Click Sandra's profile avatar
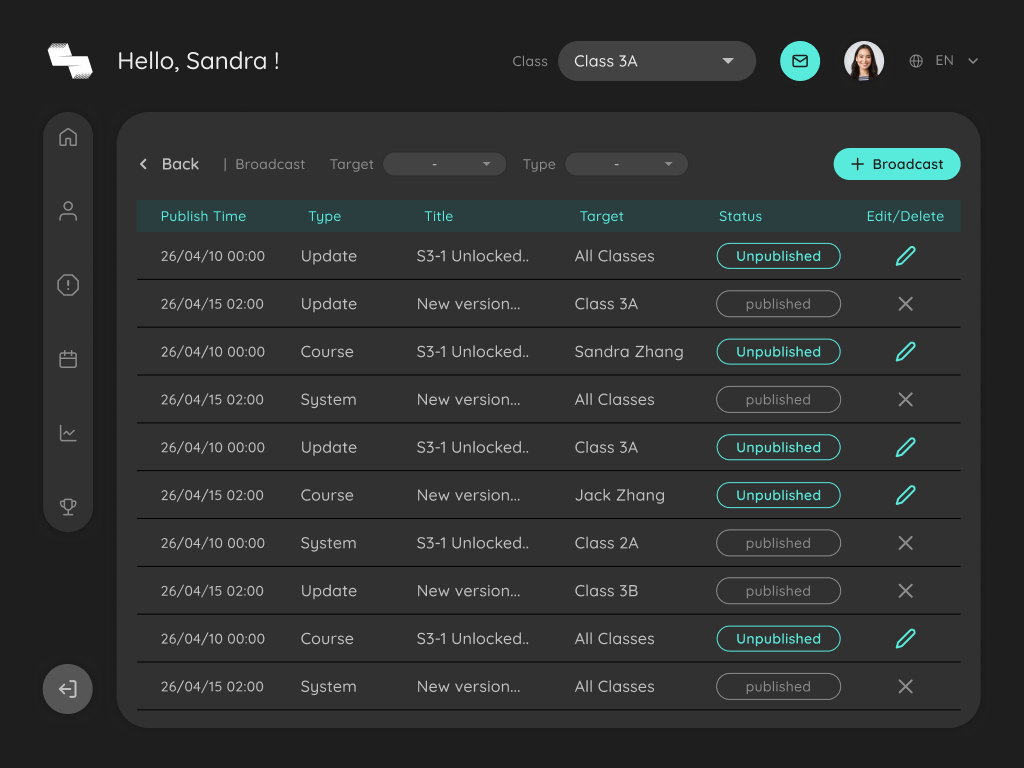Viewport: 1024px width, 768px height. tap(864, 61)
